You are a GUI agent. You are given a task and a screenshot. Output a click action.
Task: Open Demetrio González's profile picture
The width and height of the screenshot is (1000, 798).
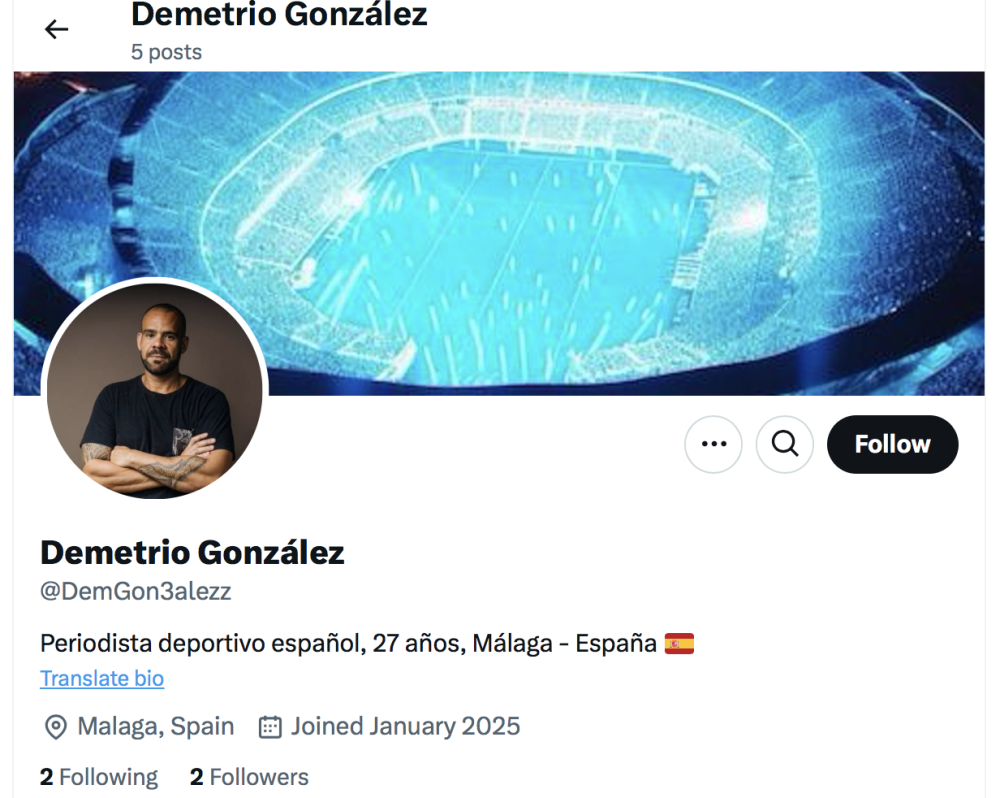coord(155,390)
